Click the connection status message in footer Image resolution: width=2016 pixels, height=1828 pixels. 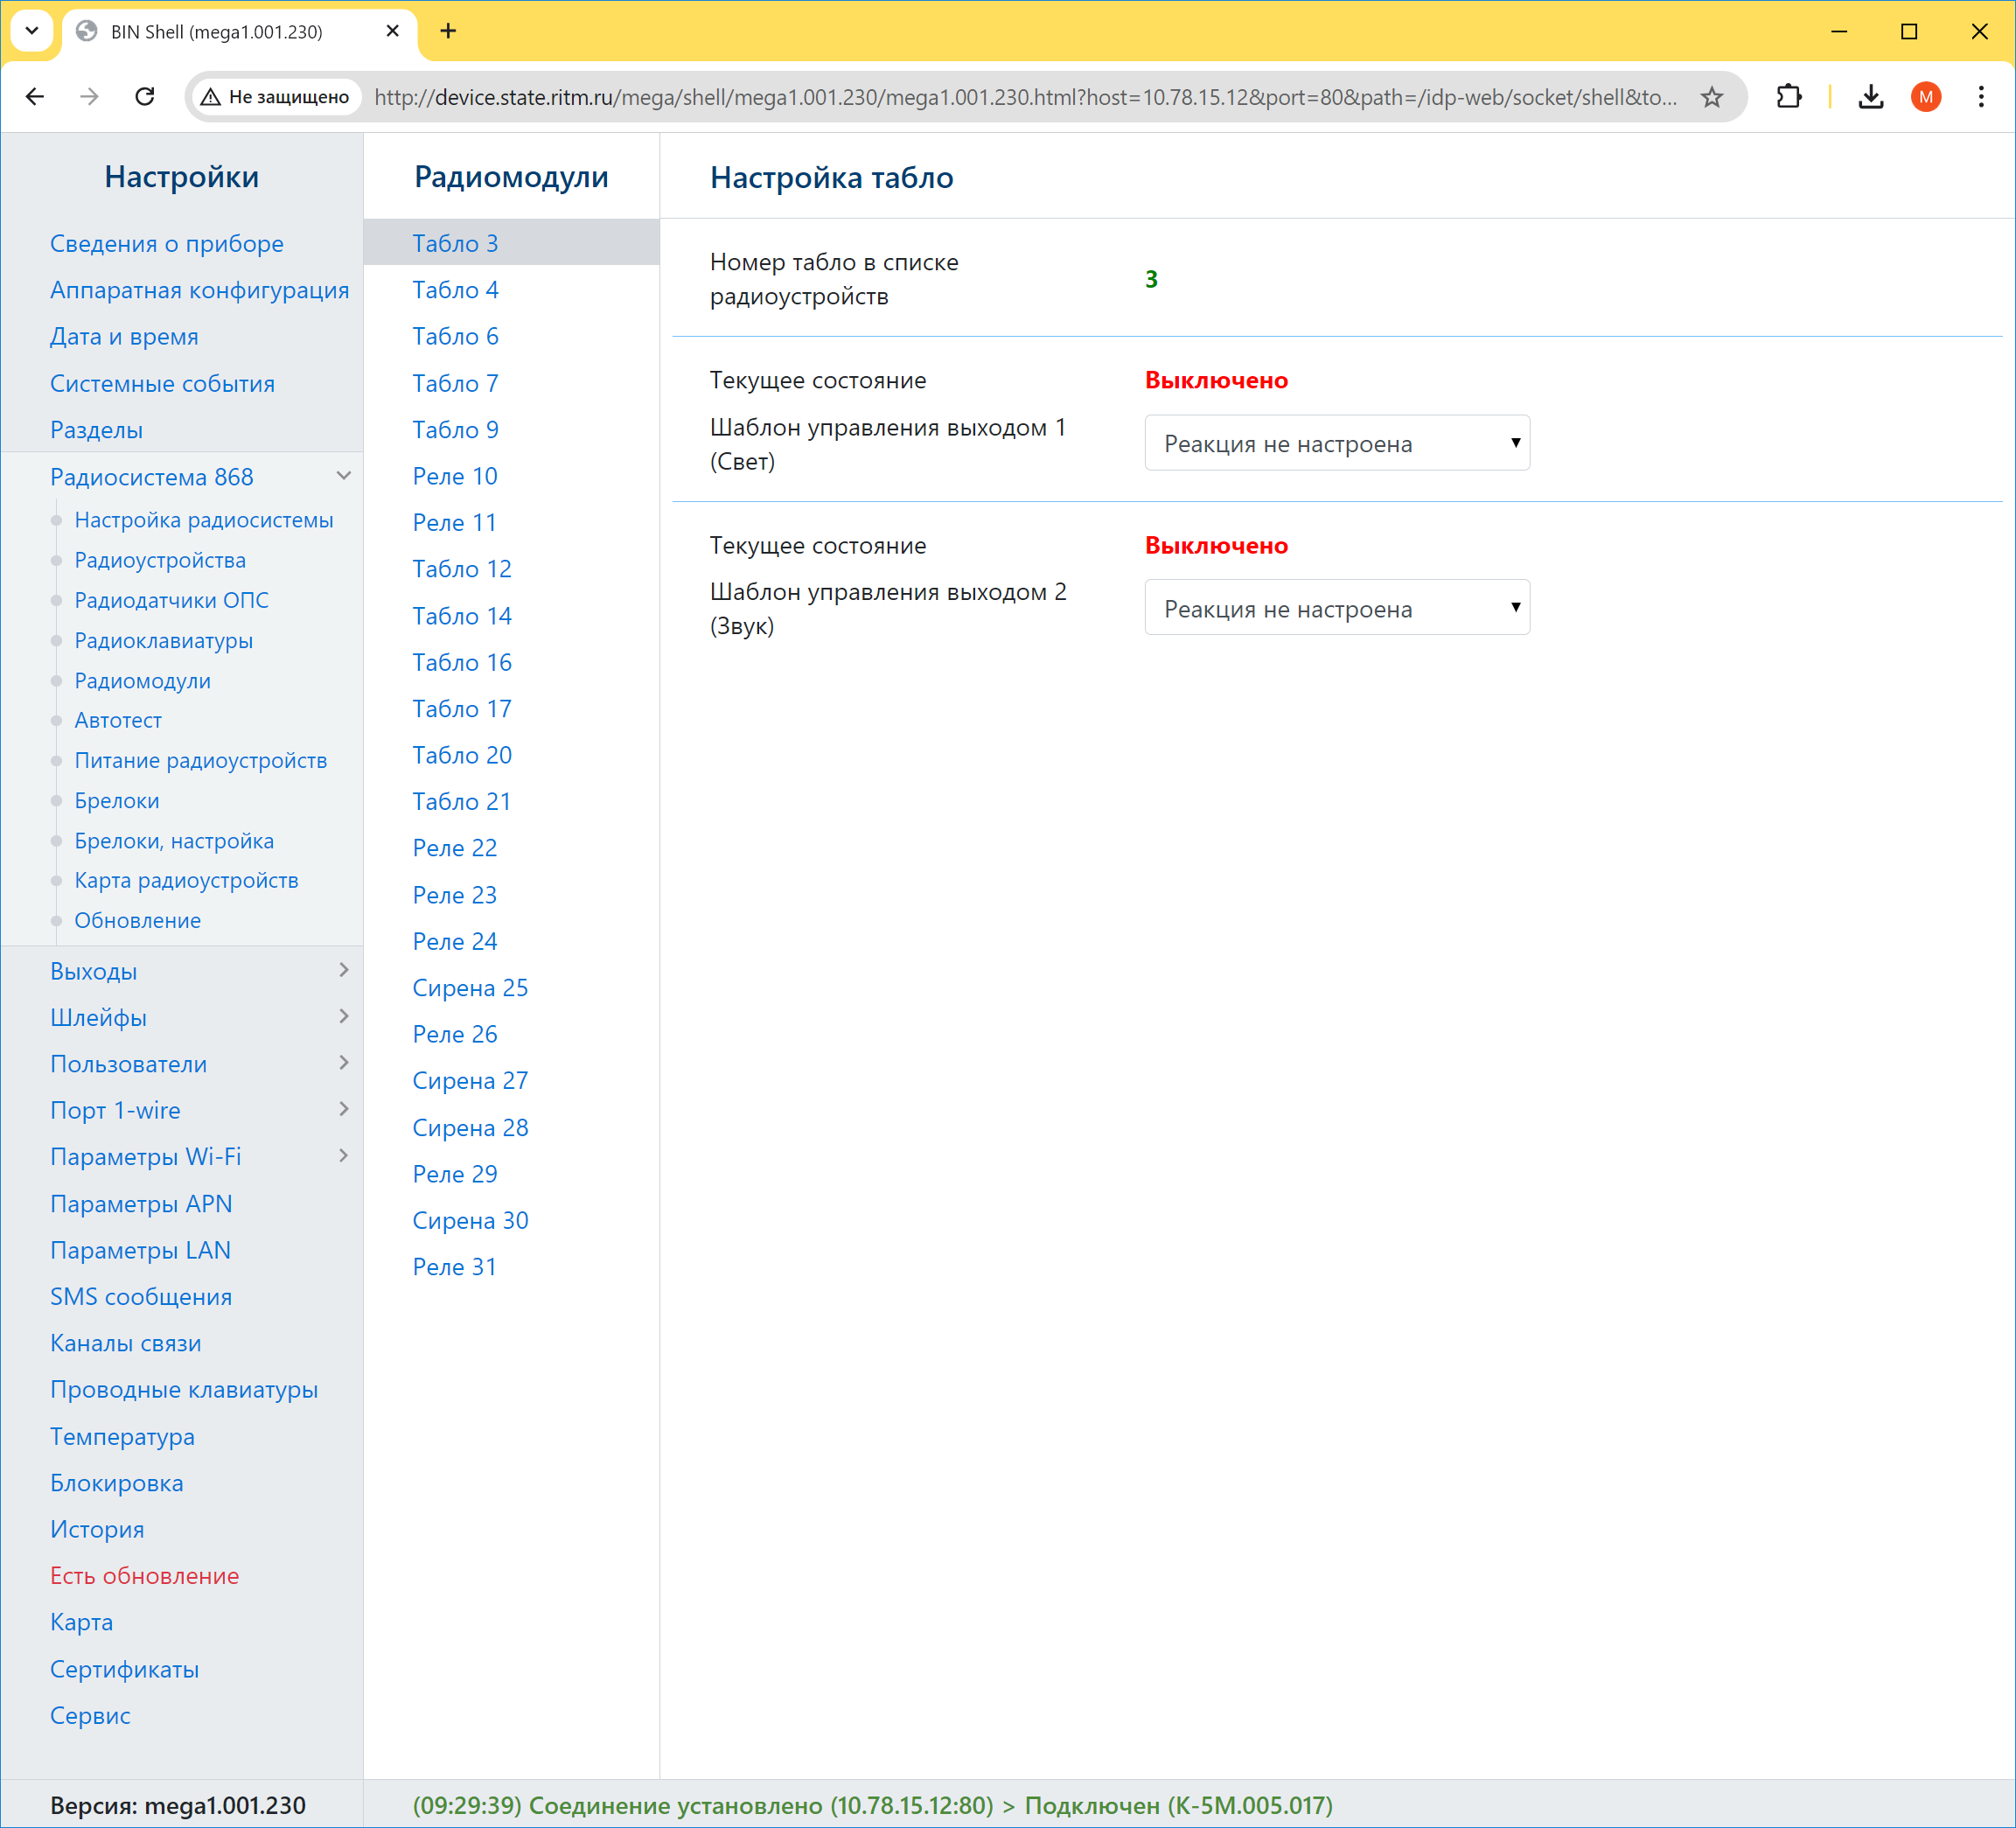point(872,1805)
